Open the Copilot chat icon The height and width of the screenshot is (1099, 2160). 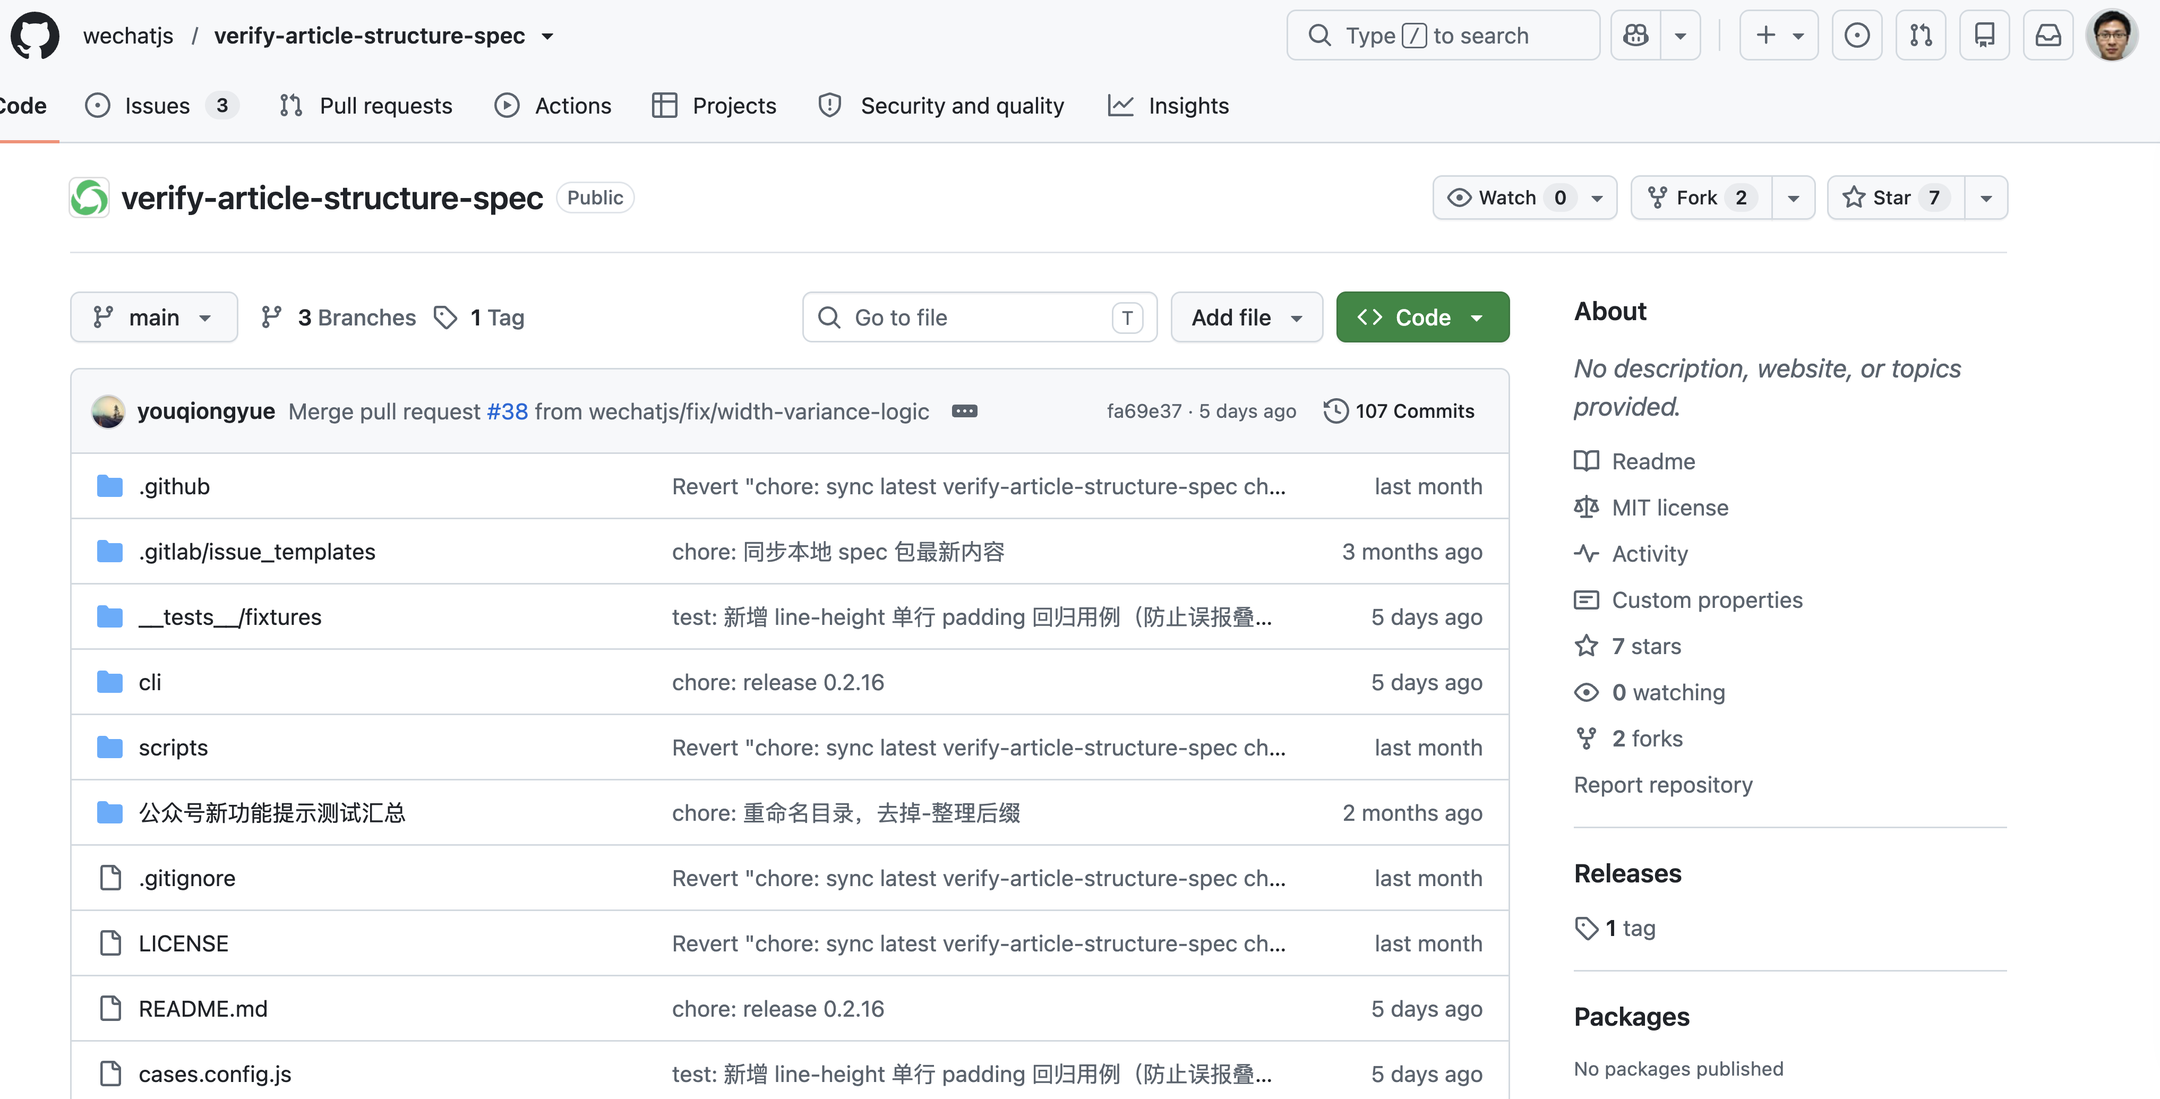coord(1636,36)
